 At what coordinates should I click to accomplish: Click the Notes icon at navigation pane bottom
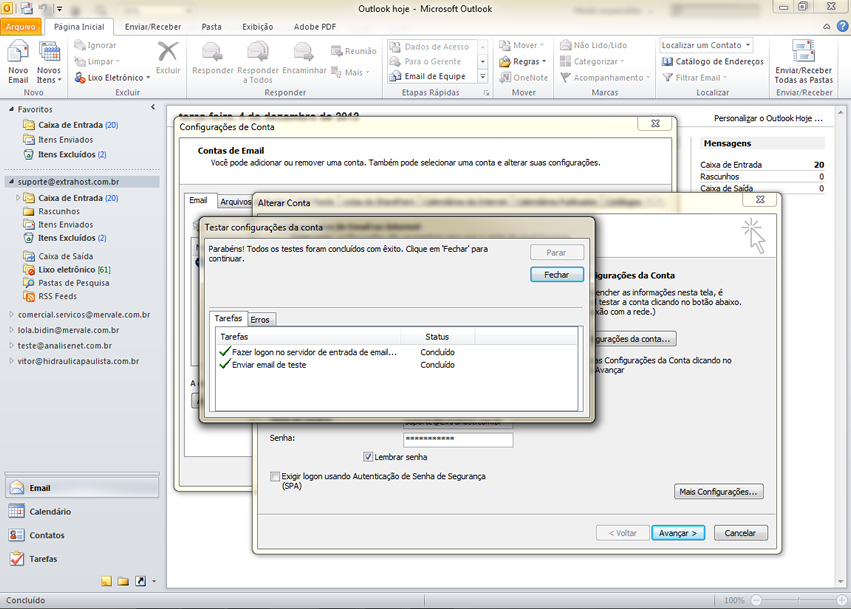tap(106, 581)
